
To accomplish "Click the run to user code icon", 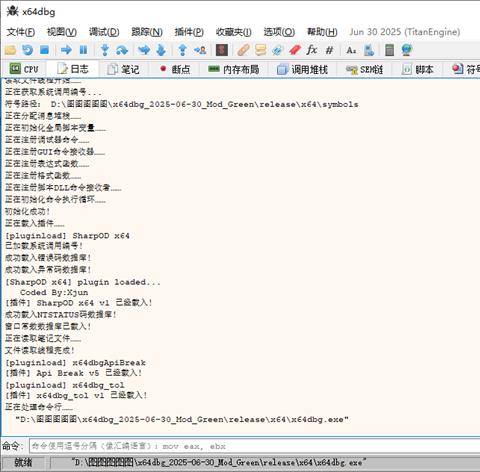I will point(200,50).
